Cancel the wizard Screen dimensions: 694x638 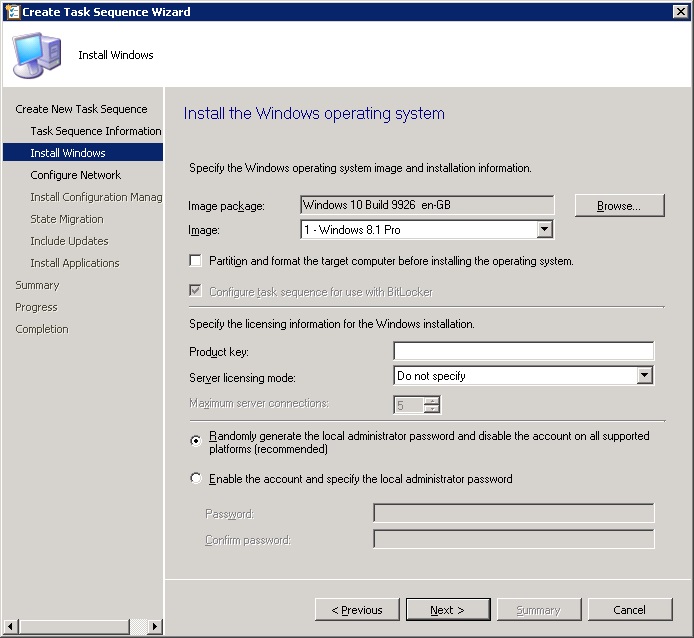click(x=629, y=610)
